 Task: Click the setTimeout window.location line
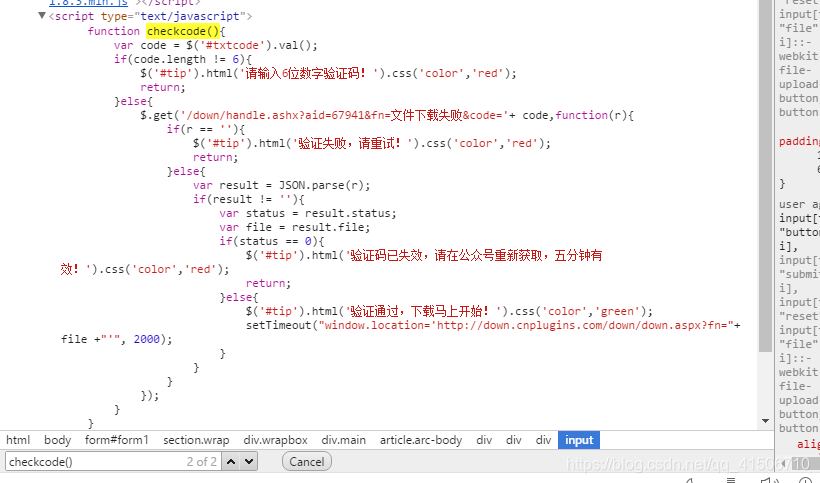(493, 325)
